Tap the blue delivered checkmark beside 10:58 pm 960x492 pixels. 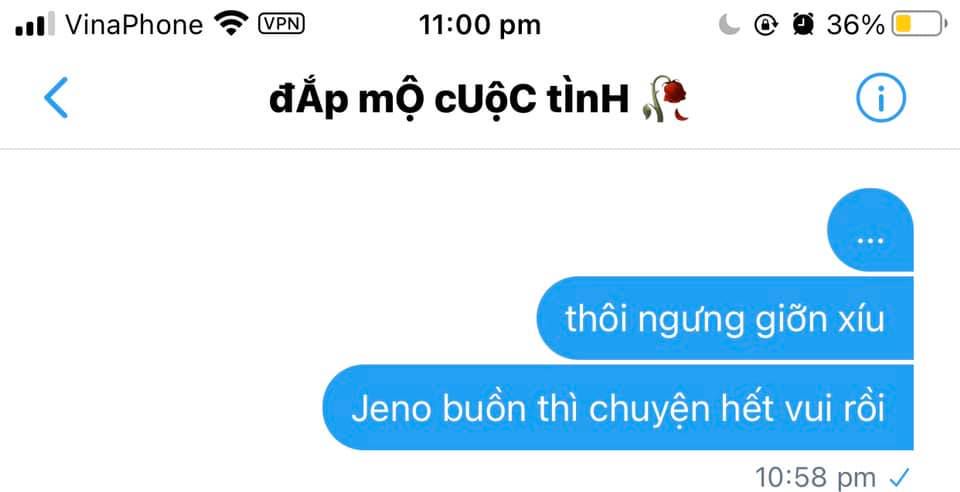(x=900, y=476)
